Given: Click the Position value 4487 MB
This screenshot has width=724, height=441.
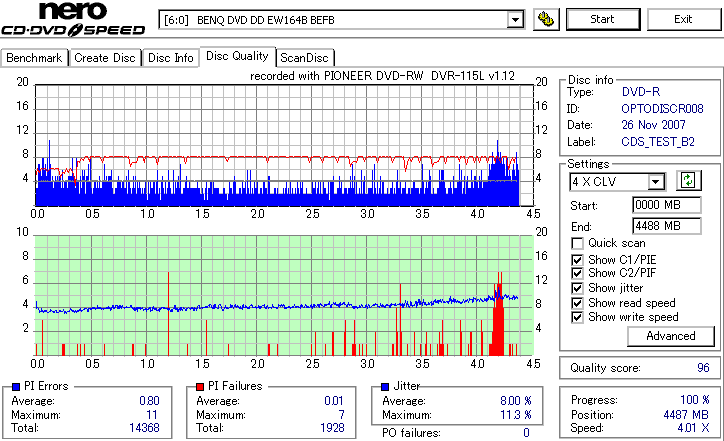Looking at the screenshot, I should (x=686, y=415).
